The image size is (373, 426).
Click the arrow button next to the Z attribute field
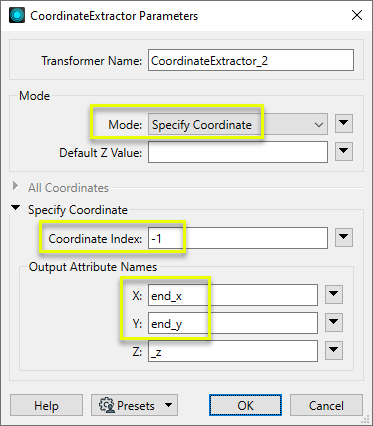pyautogui.click(x=334, y=350)
